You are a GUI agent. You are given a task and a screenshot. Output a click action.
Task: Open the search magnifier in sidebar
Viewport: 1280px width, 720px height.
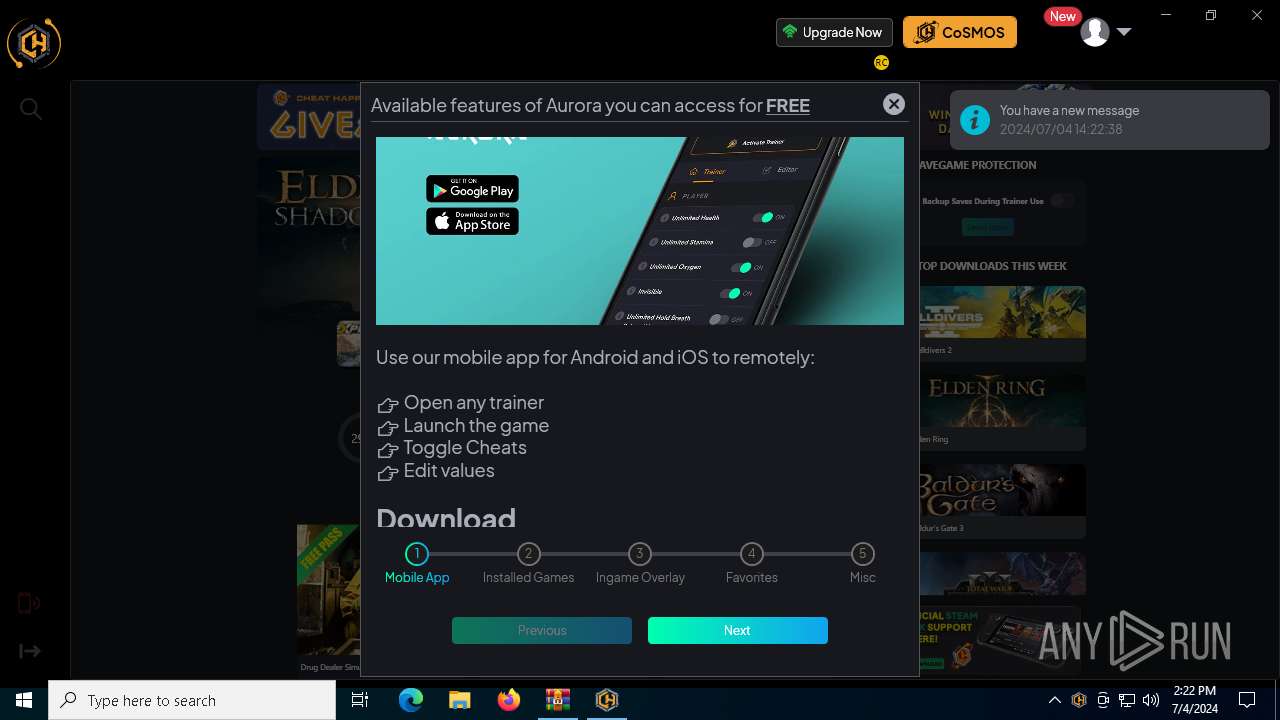pos(31,109)
